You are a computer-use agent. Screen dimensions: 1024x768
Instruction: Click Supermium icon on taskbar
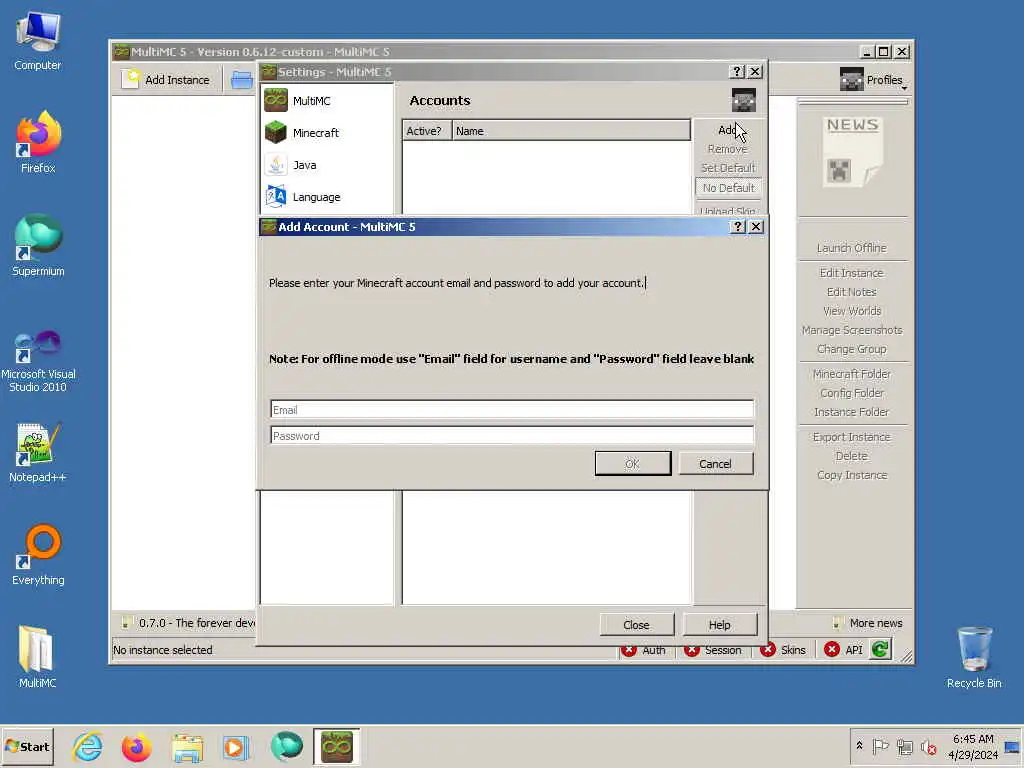pyautogui.click(x=286, y=746)
